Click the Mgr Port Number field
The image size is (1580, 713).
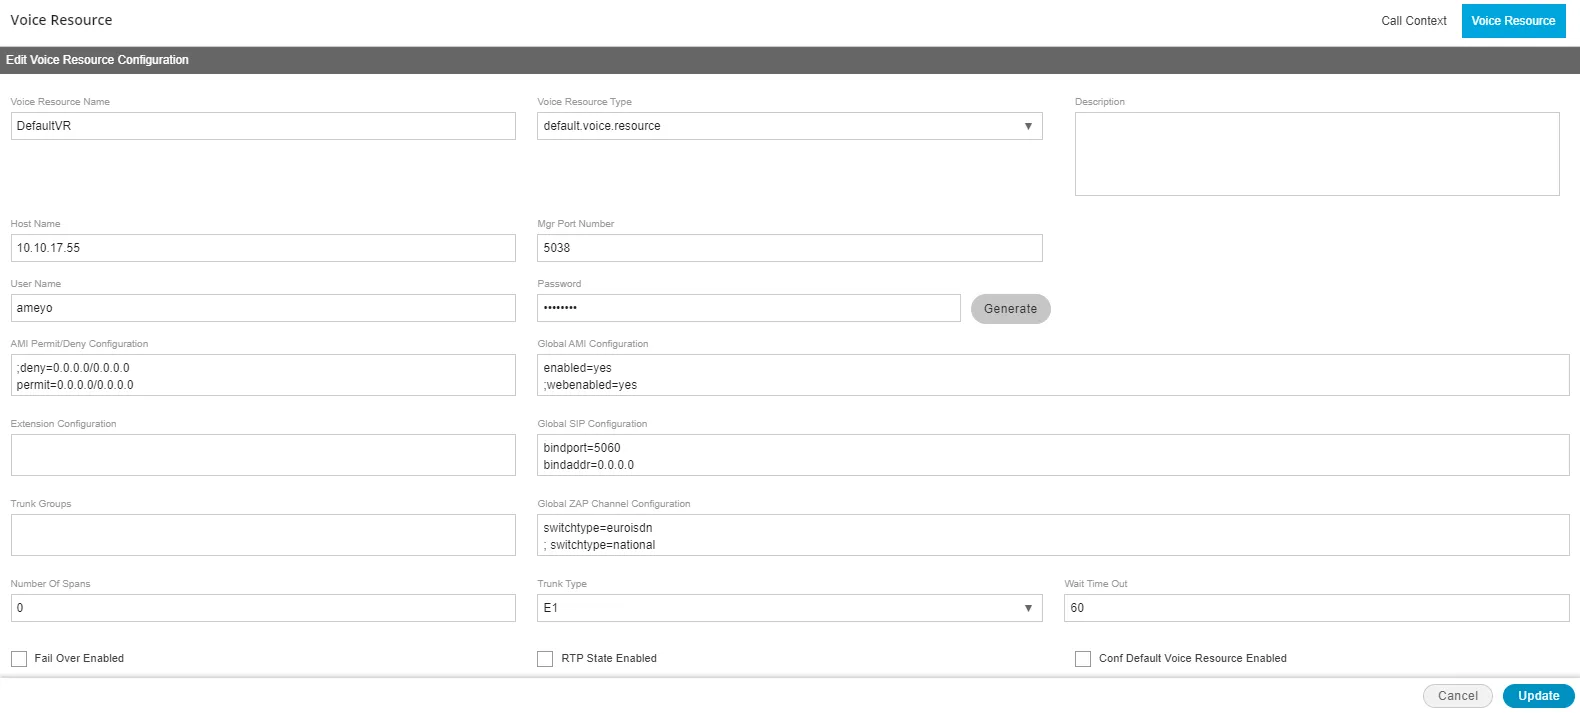789,248
